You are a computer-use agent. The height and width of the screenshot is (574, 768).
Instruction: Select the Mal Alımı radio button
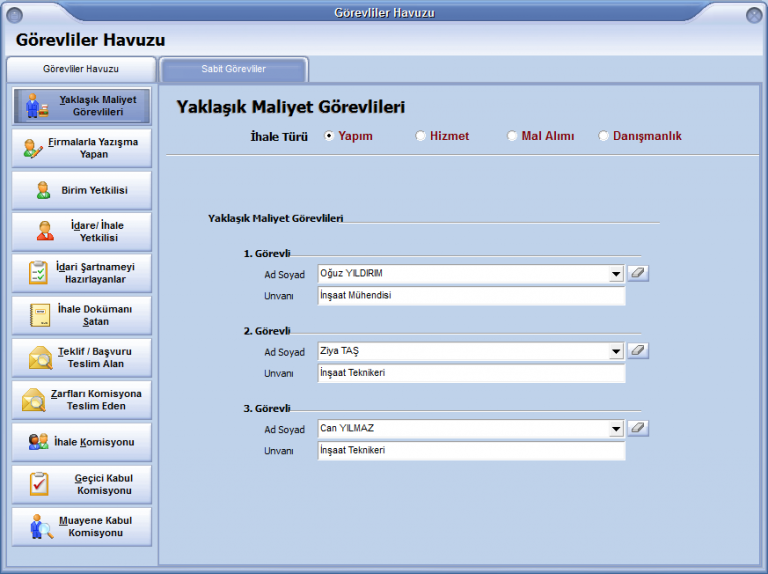pos(512,136)
